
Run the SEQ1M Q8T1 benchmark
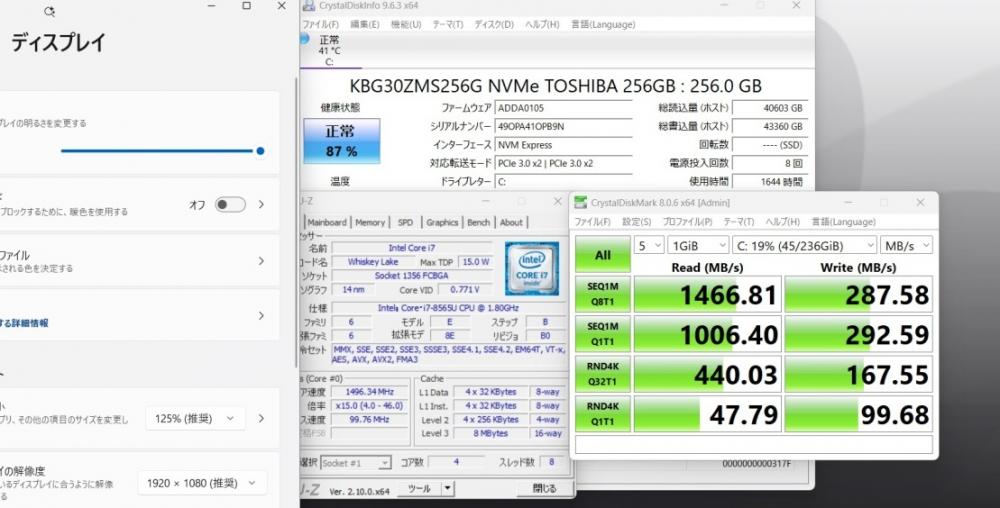coord(603,294)
